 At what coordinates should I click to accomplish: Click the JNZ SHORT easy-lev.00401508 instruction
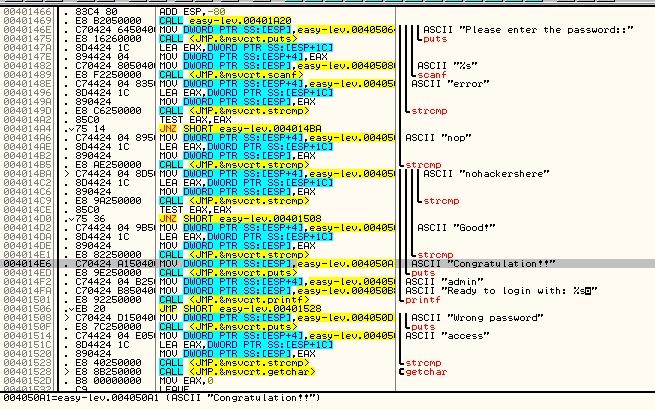pos(240,218)
